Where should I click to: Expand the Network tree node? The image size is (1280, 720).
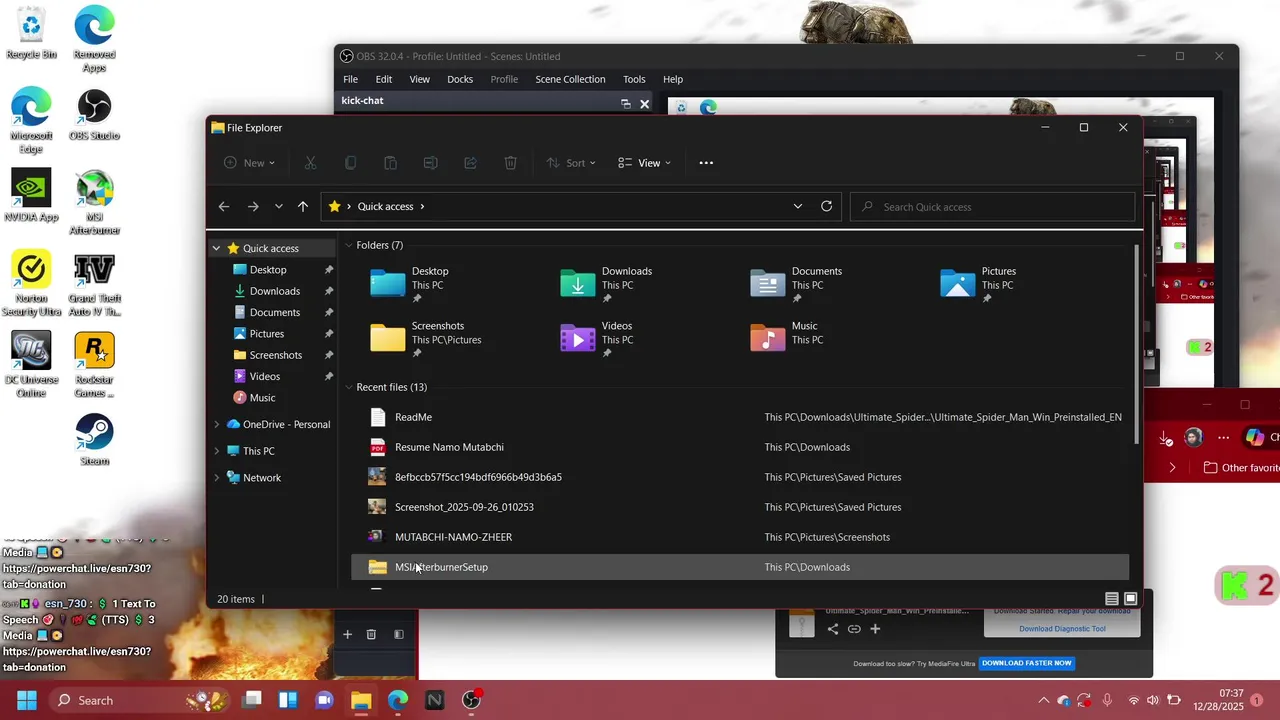point(216,478)
